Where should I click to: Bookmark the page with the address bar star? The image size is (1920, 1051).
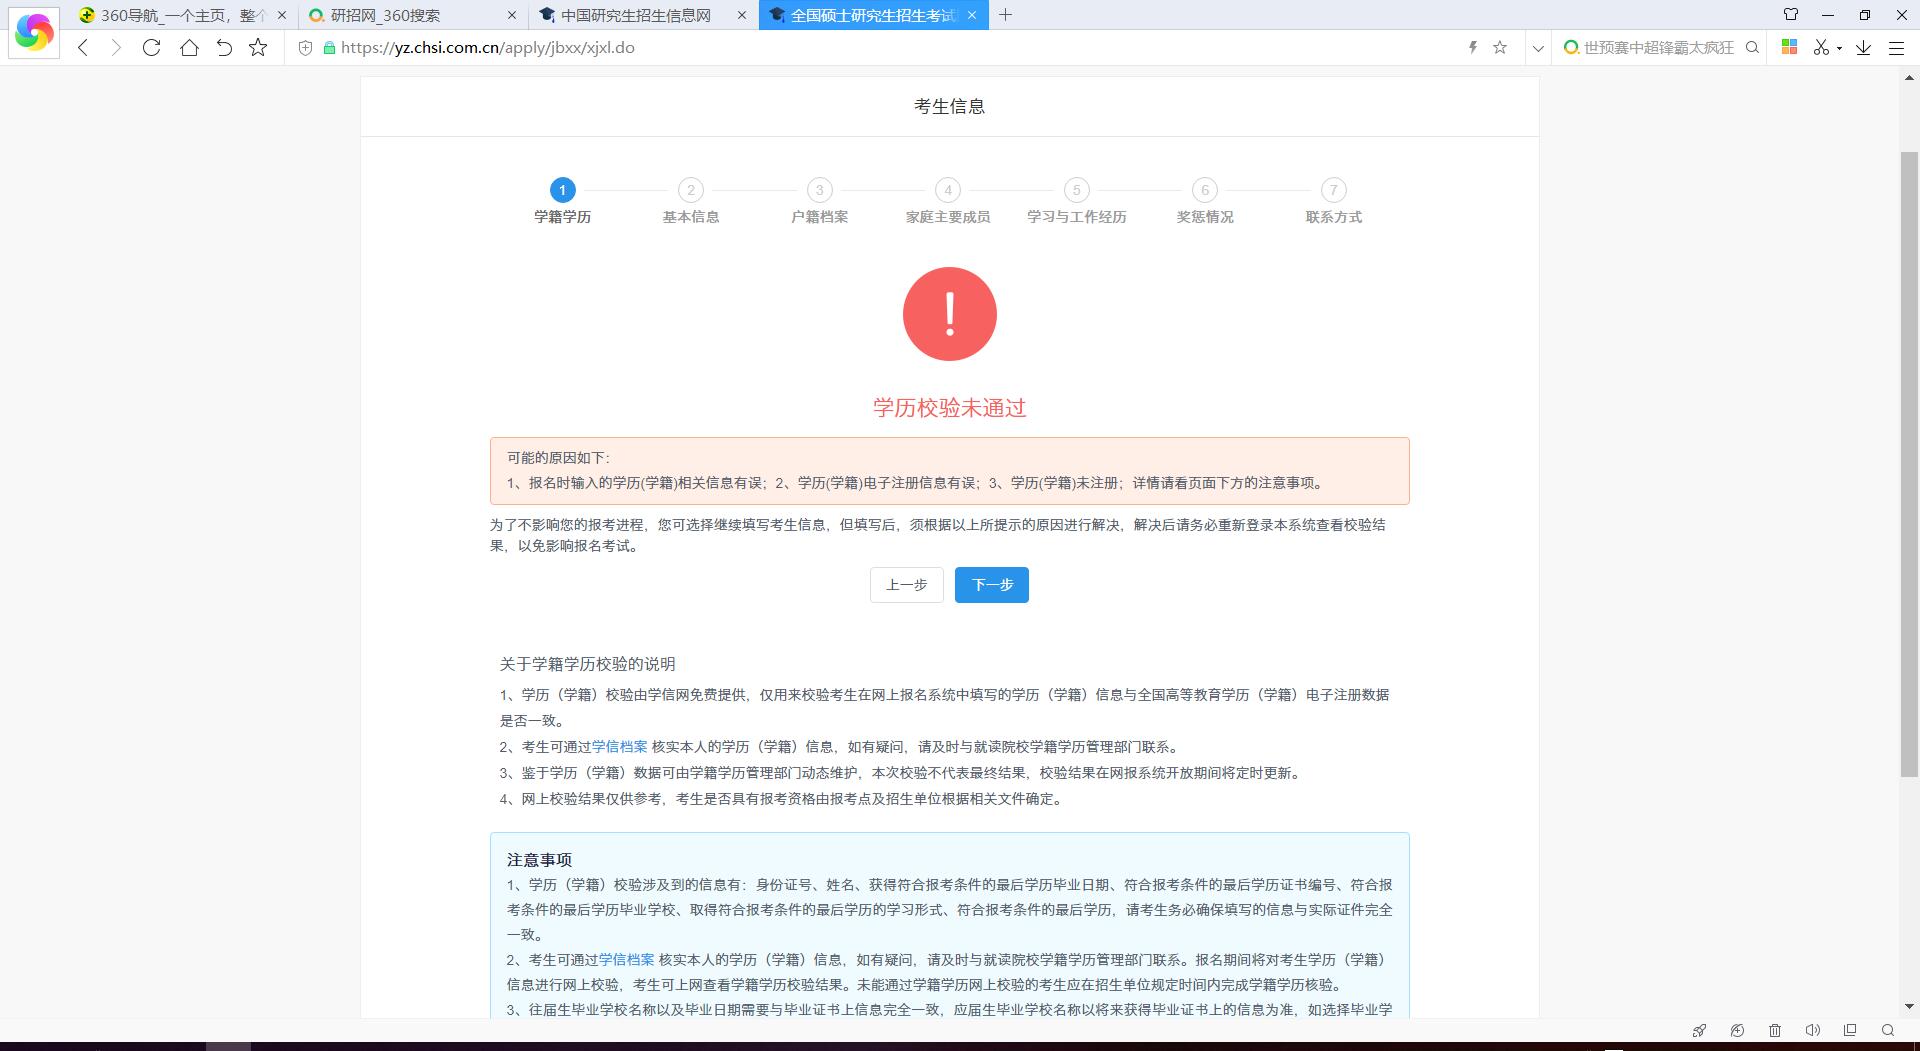point(1500,48)
